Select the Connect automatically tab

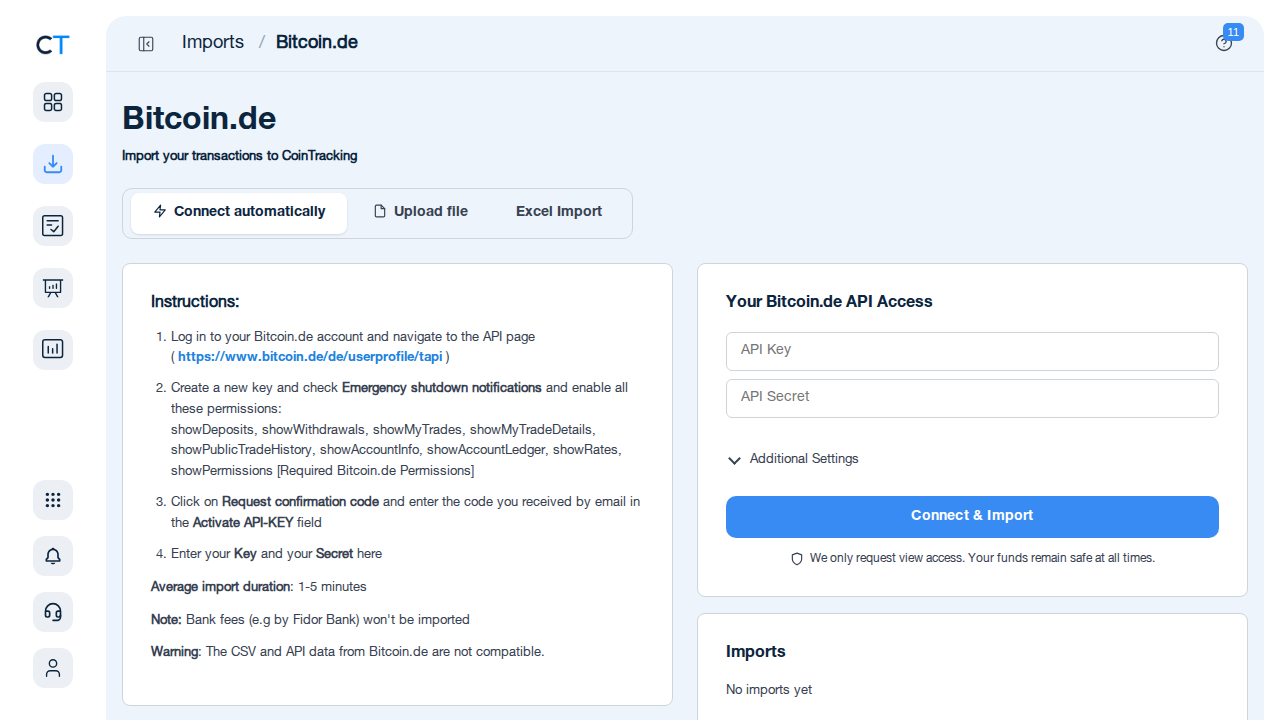click(239, 212)
